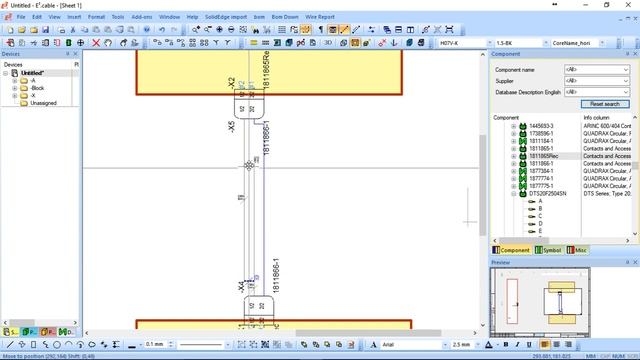Viewport: 640px width, 360px height.
Task: Click the line width 0.1 mm field
Action: pyautogui.click(x=155, y=345)
